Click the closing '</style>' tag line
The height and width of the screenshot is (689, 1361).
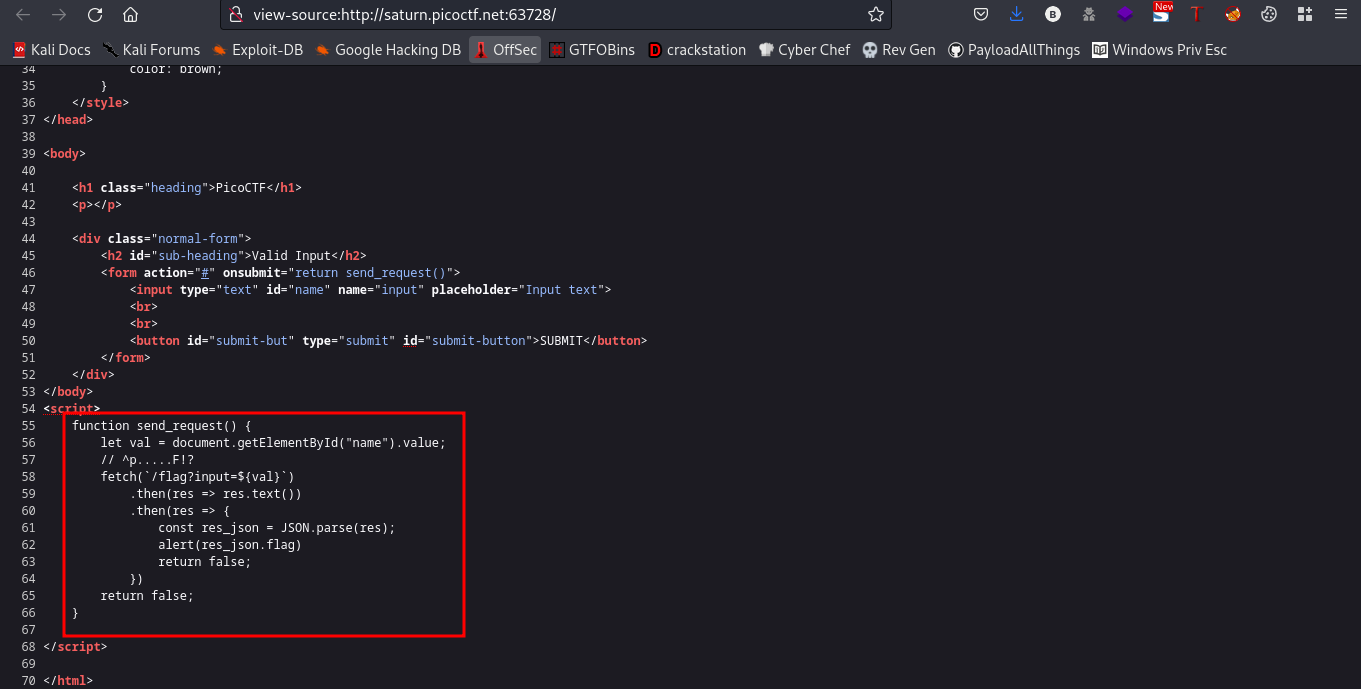pos(100,103)
